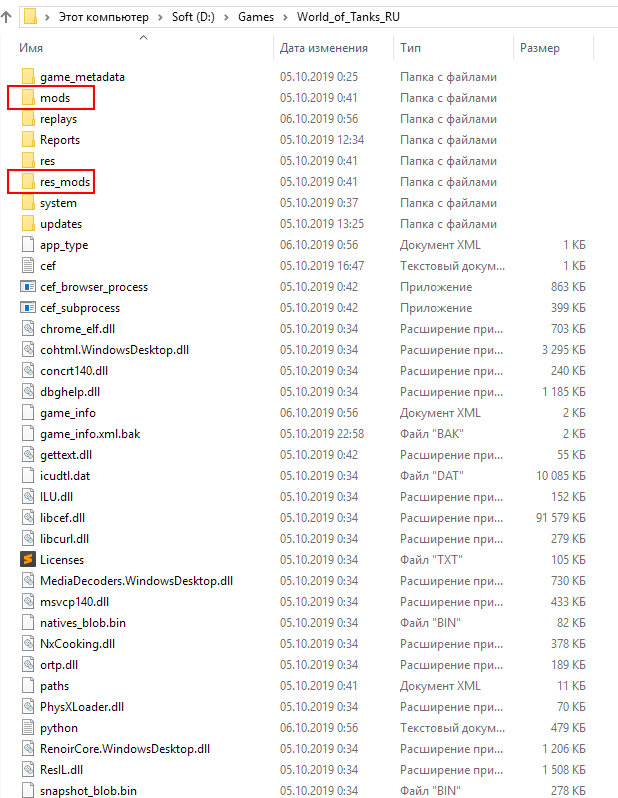Click the Licenses Sublime Text icon
The width and height of the screenshot is (618, 798).
pyautogui.click(x=27, y=559)
